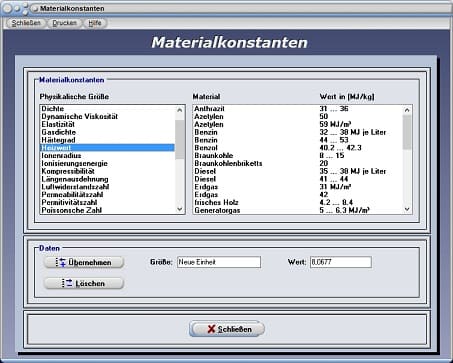Select Elastizität in the list
Viewport: 453px width, 363px height.
107,124
